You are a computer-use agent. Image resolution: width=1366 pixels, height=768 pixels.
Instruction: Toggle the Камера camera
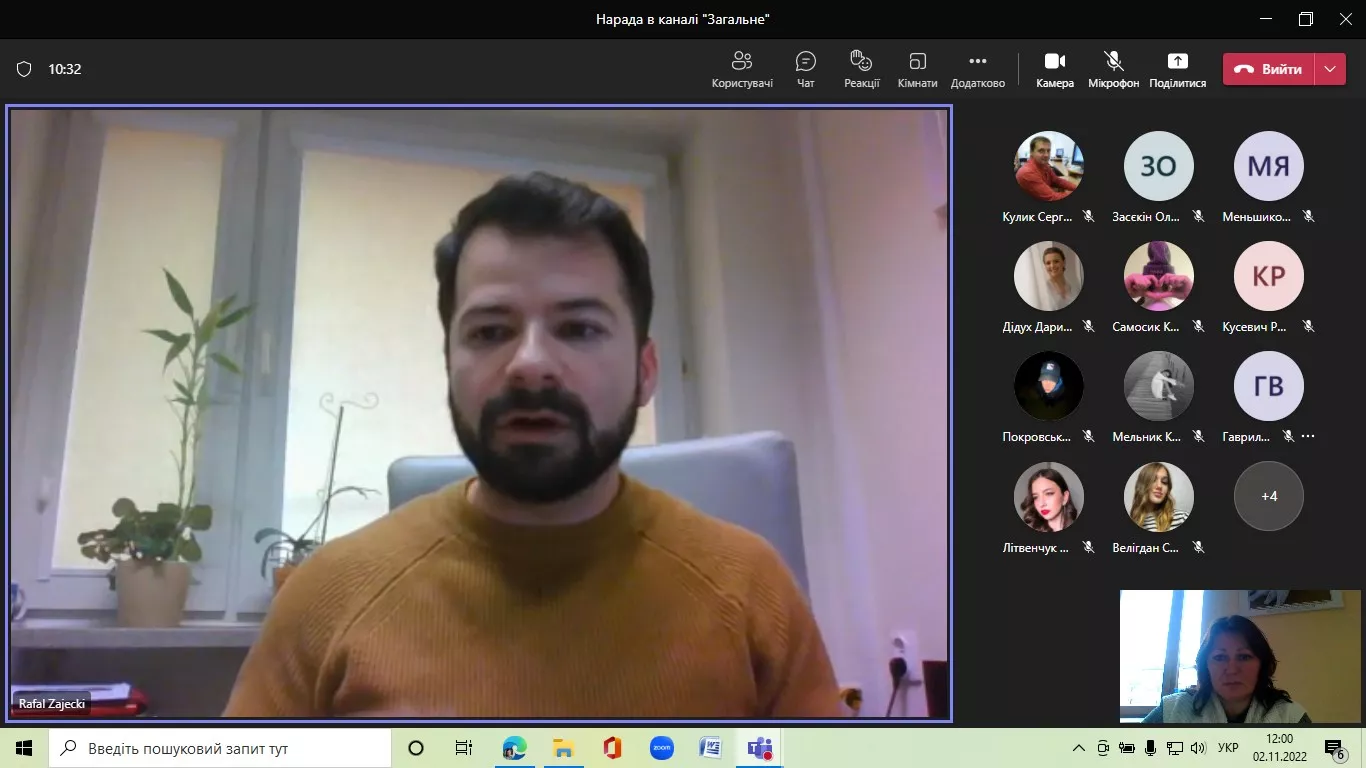1054,69
